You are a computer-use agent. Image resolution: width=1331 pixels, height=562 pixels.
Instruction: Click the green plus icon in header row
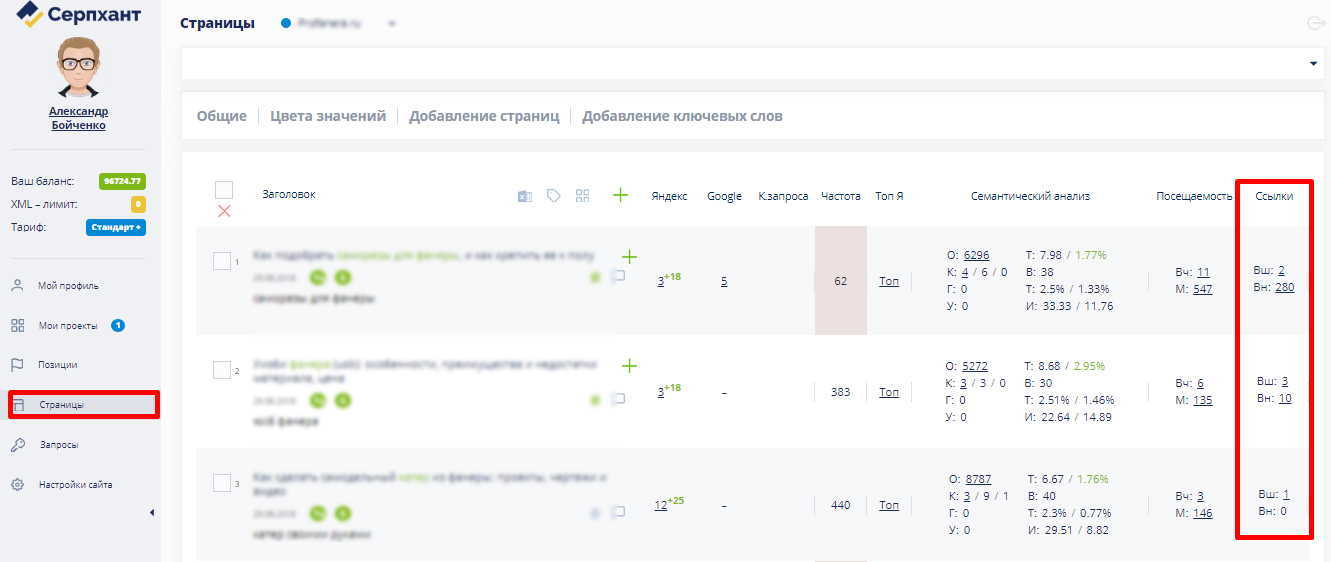point(620,195)
